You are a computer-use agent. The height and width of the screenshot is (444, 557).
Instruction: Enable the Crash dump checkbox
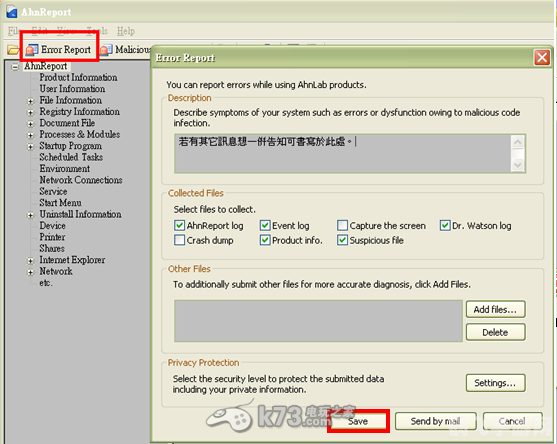coord(179,240)
